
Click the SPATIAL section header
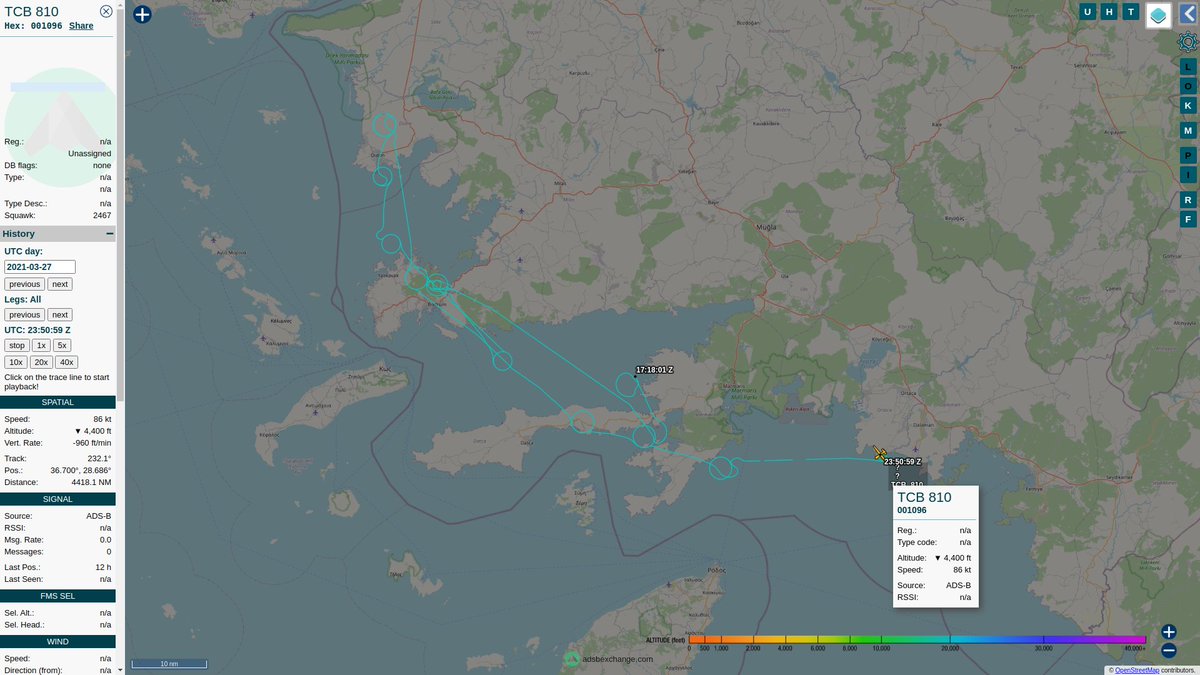[x=57, y=402]
